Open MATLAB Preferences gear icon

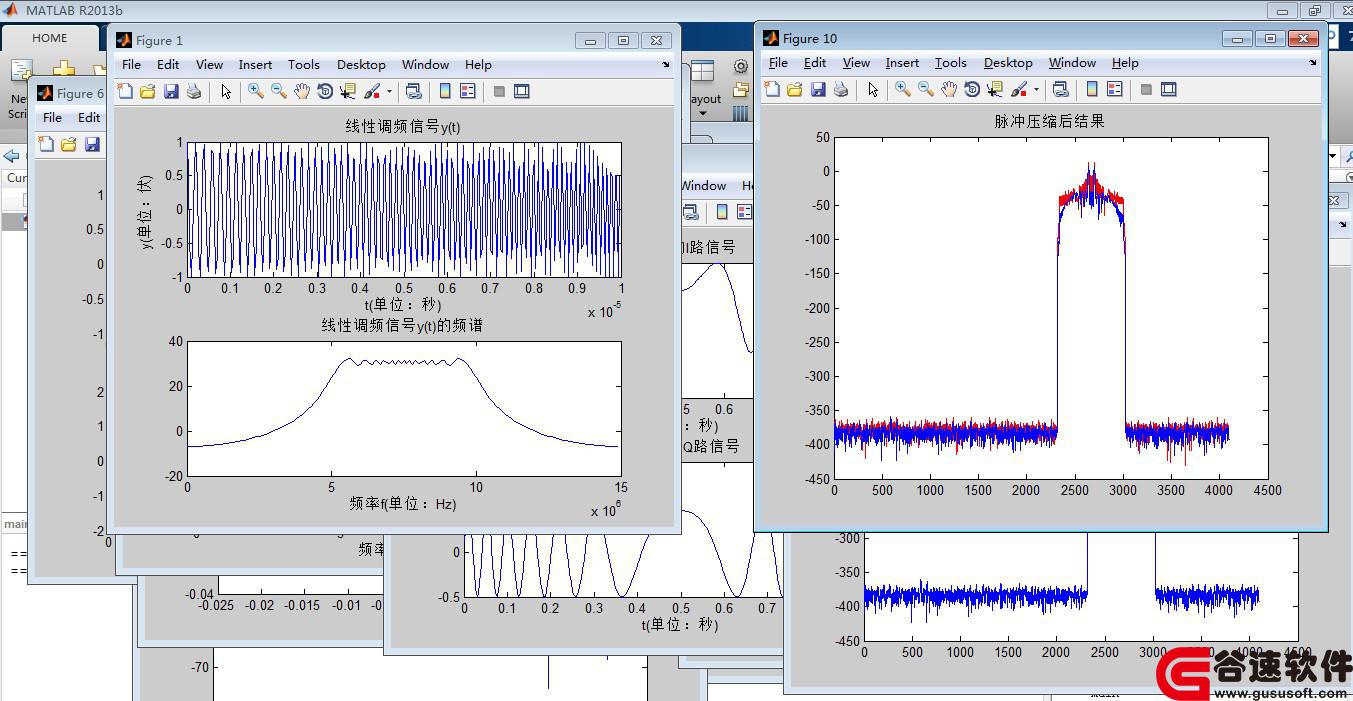[x=741, y=67]
